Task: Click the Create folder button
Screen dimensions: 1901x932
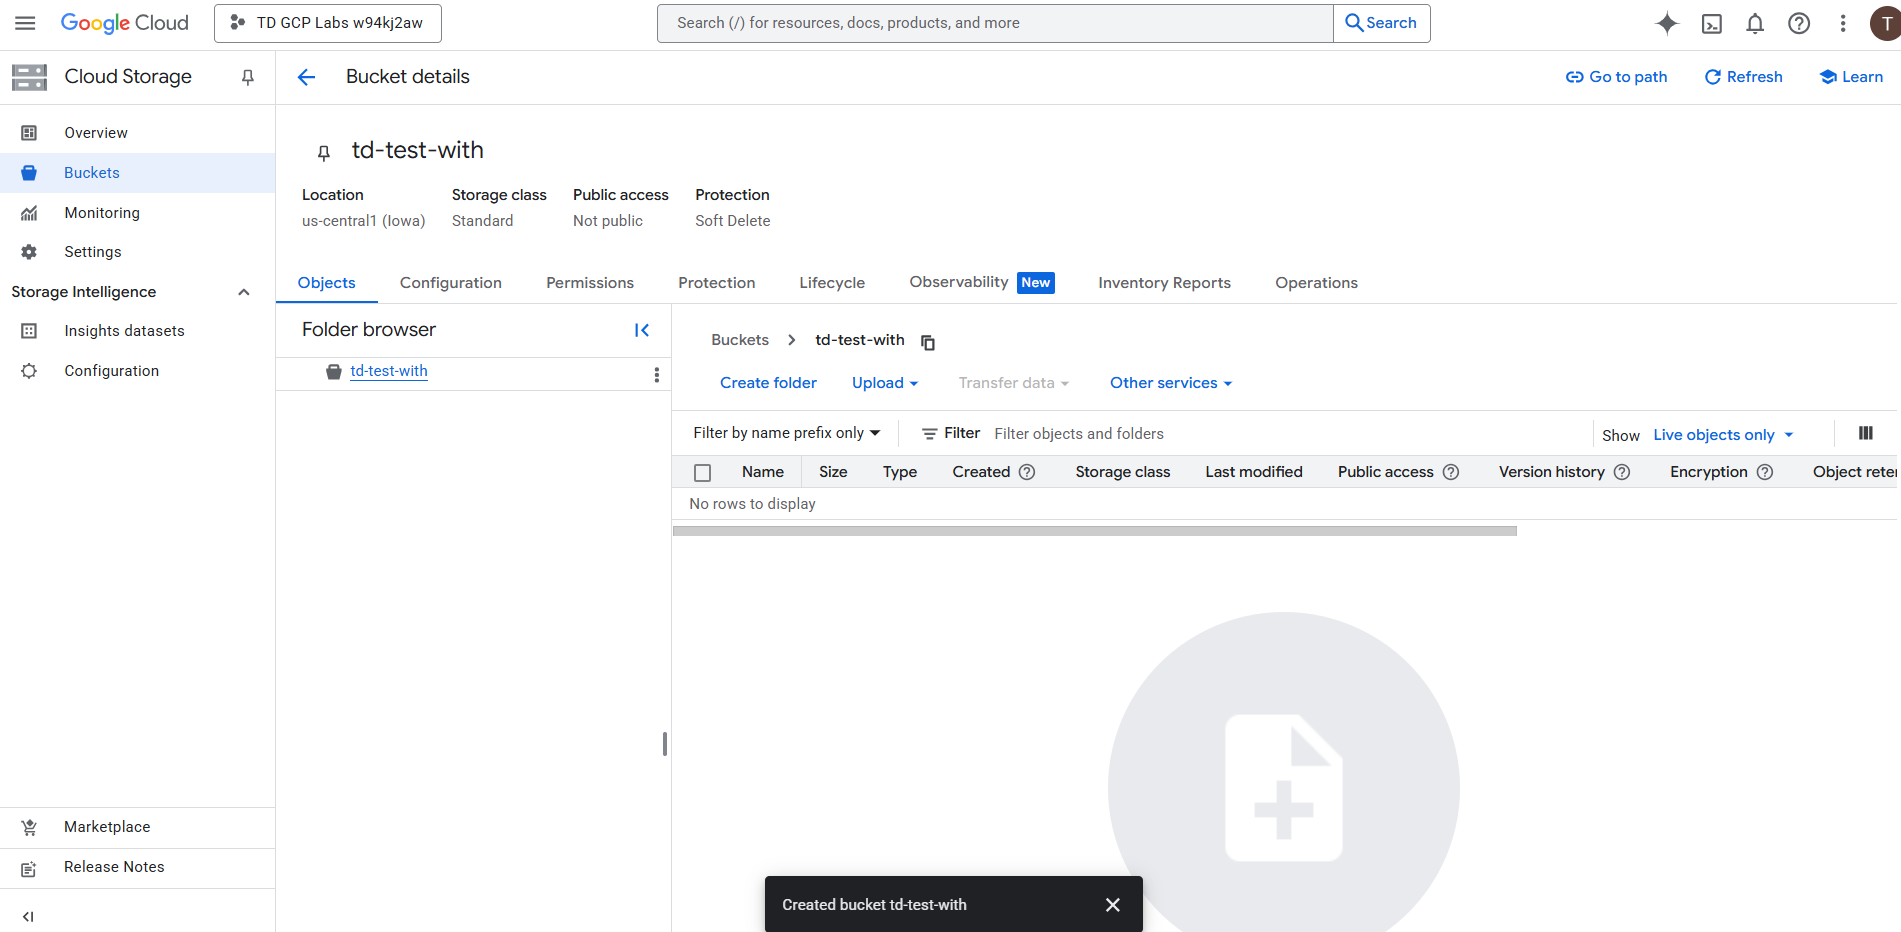Action: tap(768, 382)
